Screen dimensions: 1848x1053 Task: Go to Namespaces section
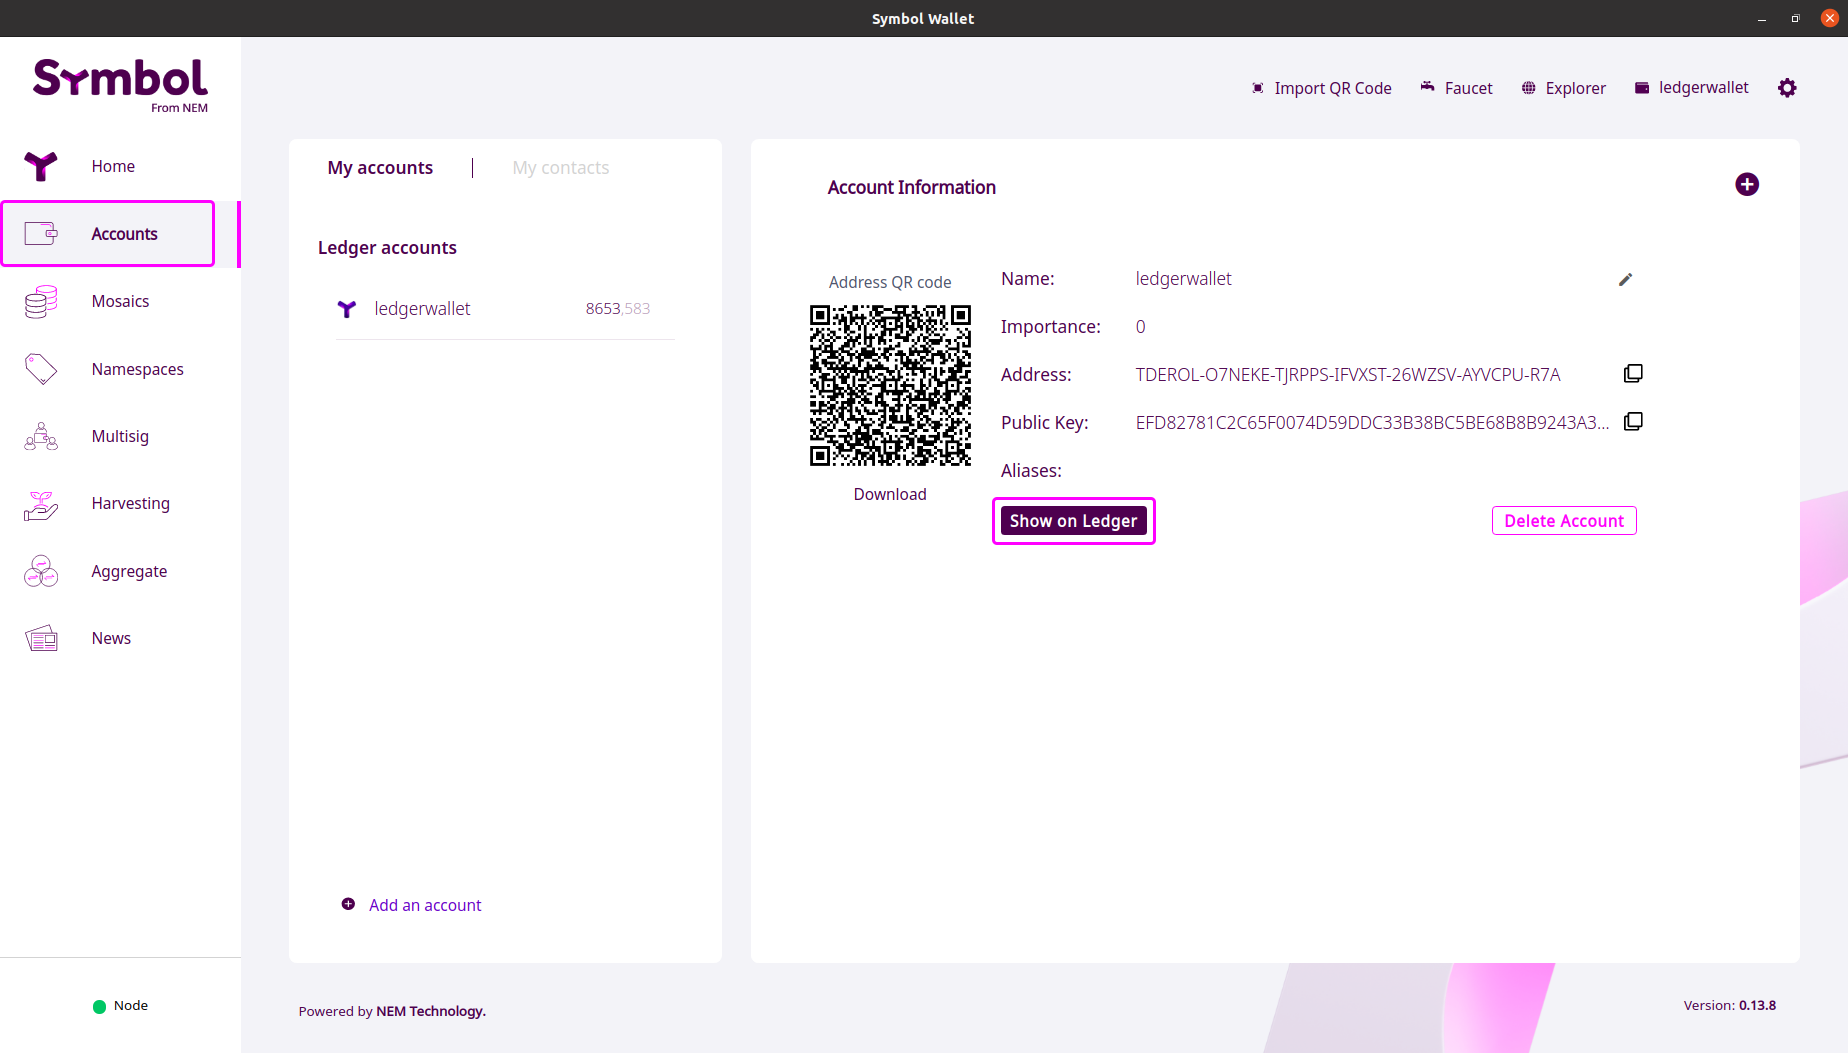click(138, 369)
